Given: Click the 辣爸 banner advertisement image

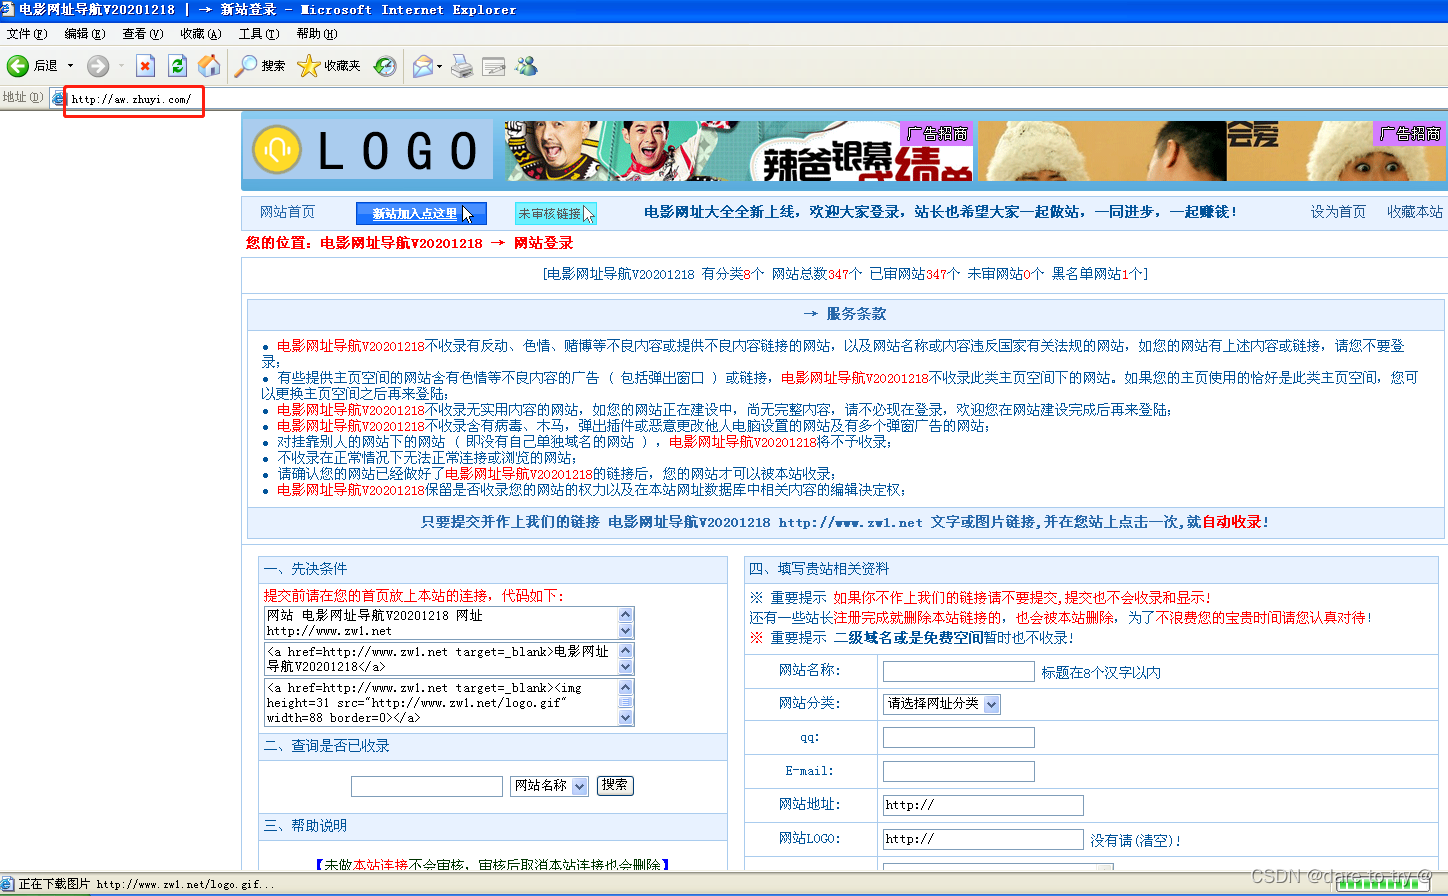Looking at the screenshot, I should tap(739, 151).
